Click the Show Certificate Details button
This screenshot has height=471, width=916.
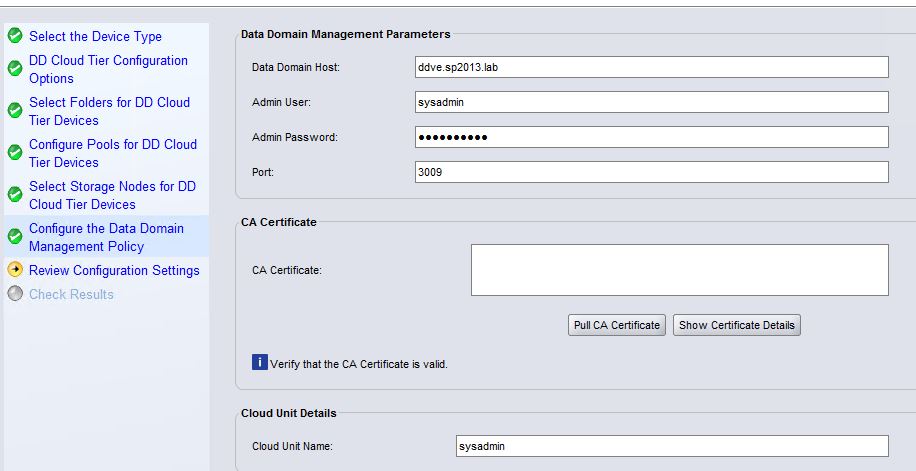[737, 325]
